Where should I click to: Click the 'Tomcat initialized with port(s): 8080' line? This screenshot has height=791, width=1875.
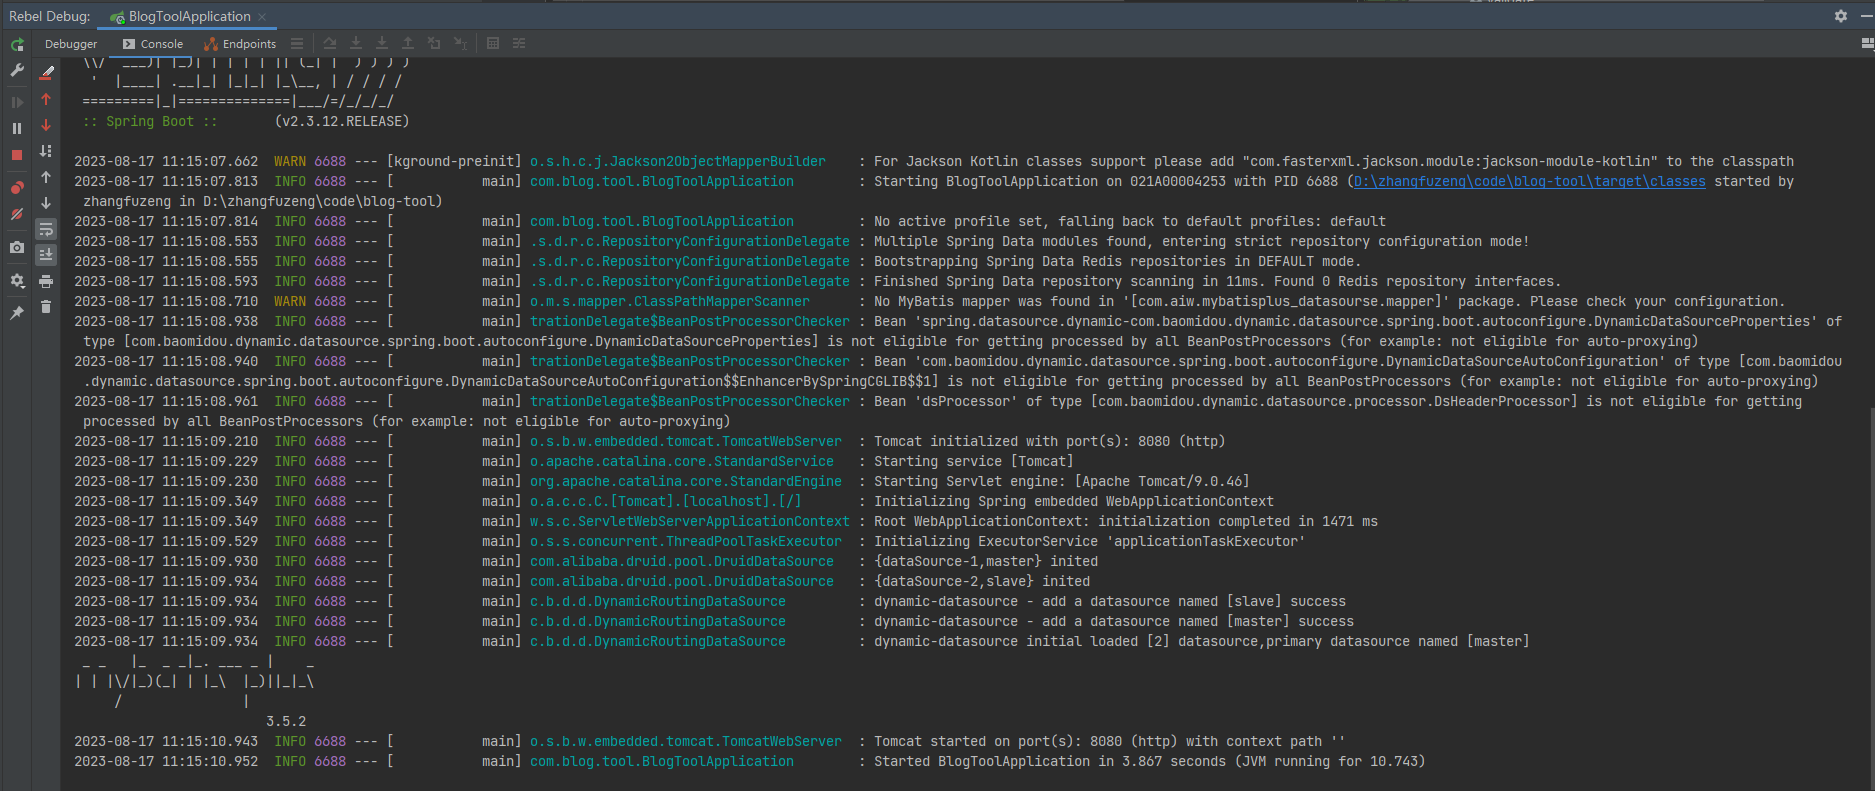(x=1049, y=441)
